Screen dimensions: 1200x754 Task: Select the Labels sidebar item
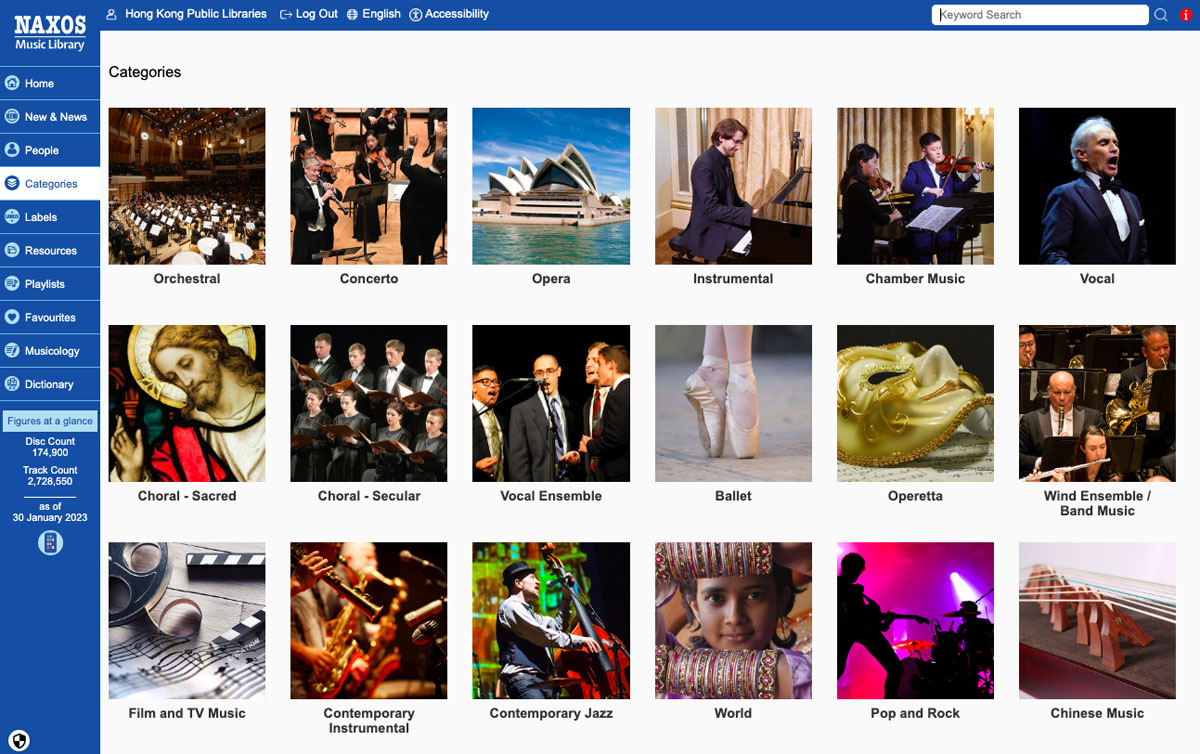[41, 217]
